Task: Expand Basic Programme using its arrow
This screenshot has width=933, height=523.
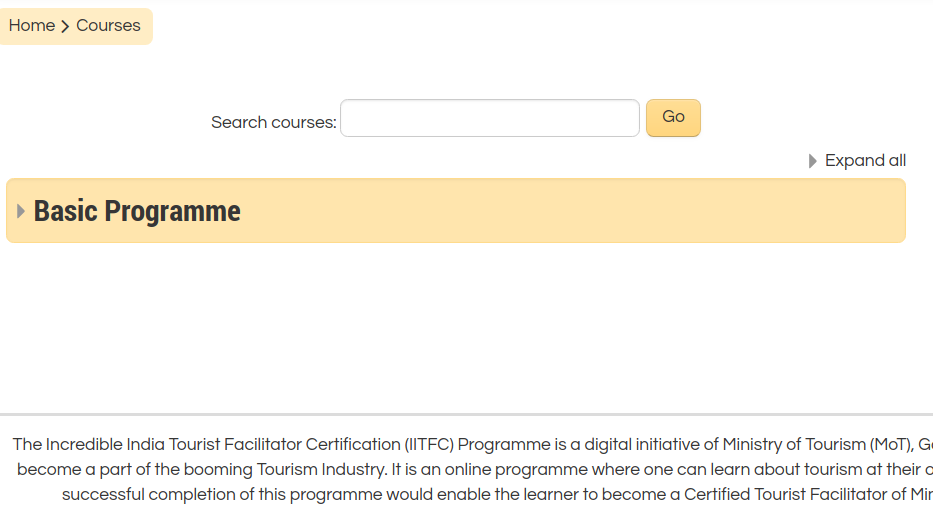Action: (21, 211)
